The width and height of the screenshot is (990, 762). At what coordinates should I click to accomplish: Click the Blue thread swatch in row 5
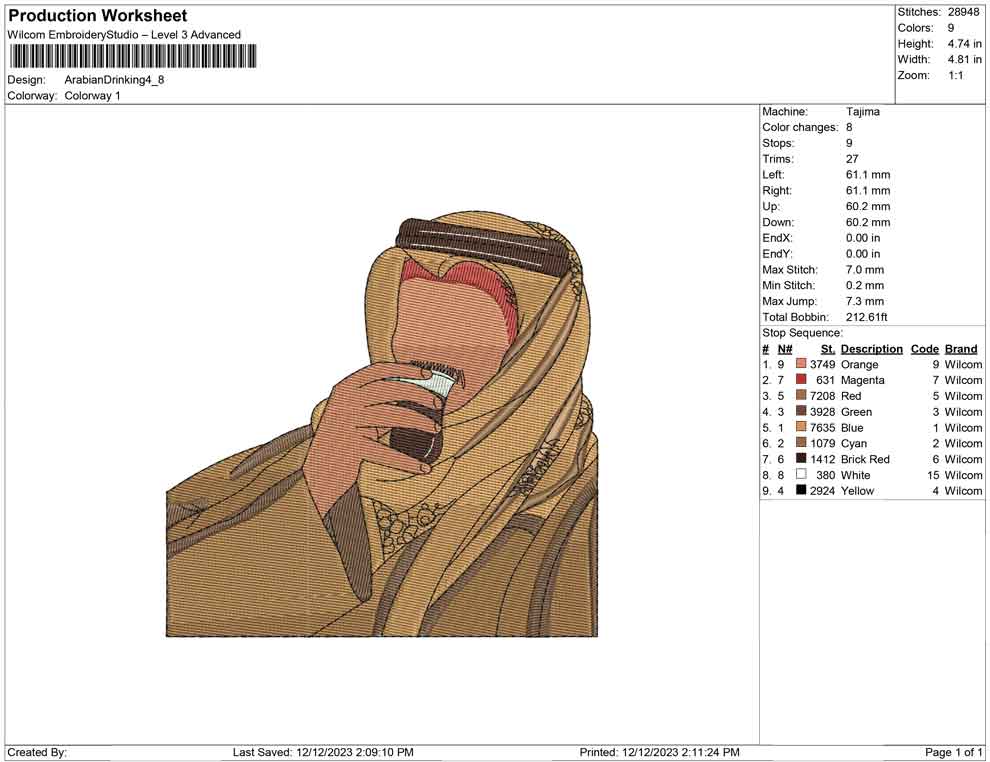(801, 427)
